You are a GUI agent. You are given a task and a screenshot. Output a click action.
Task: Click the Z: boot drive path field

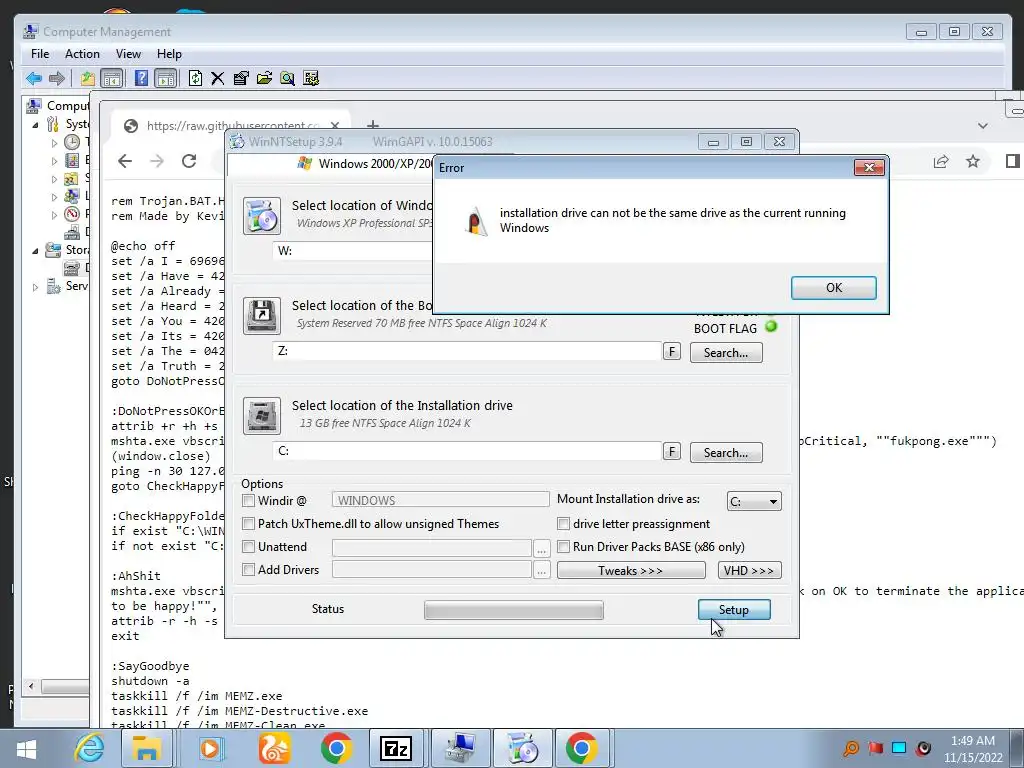466,351
